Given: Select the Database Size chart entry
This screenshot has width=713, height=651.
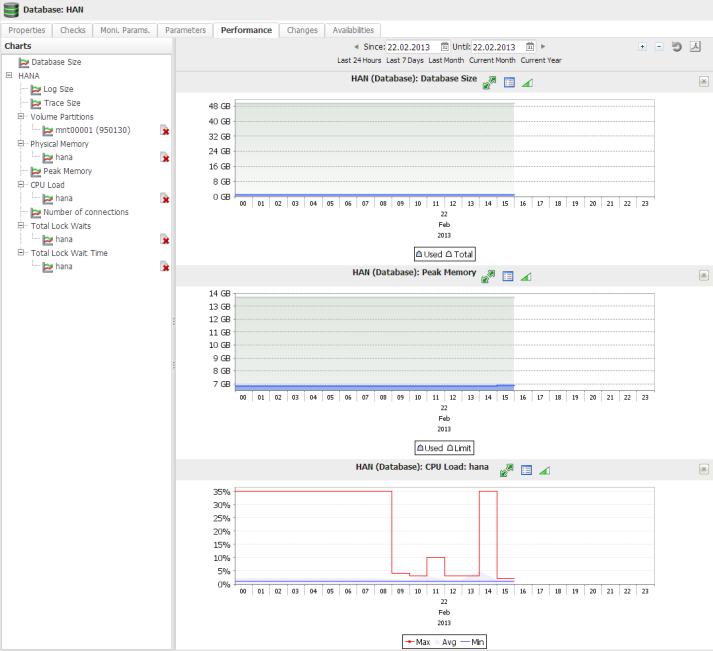Looking at the screenshot, I should click(56, 62).
